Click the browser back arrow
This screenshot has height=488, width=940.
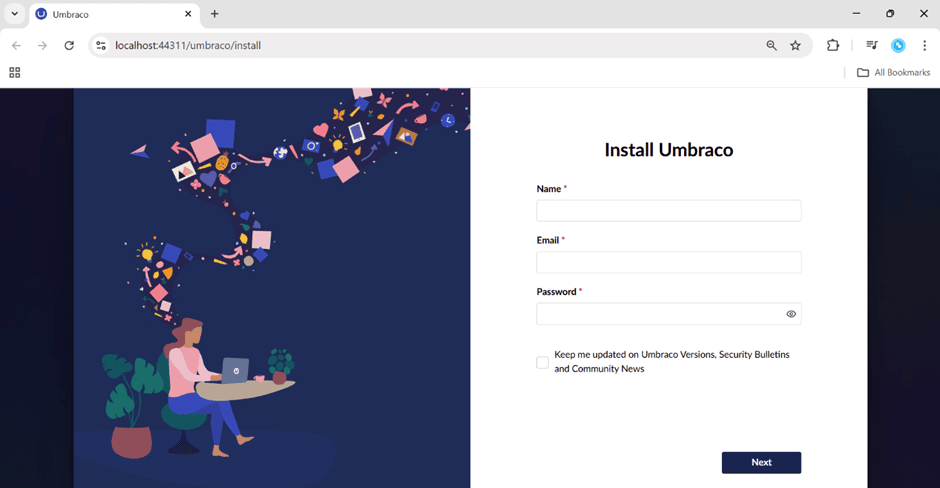click(16, 45)
